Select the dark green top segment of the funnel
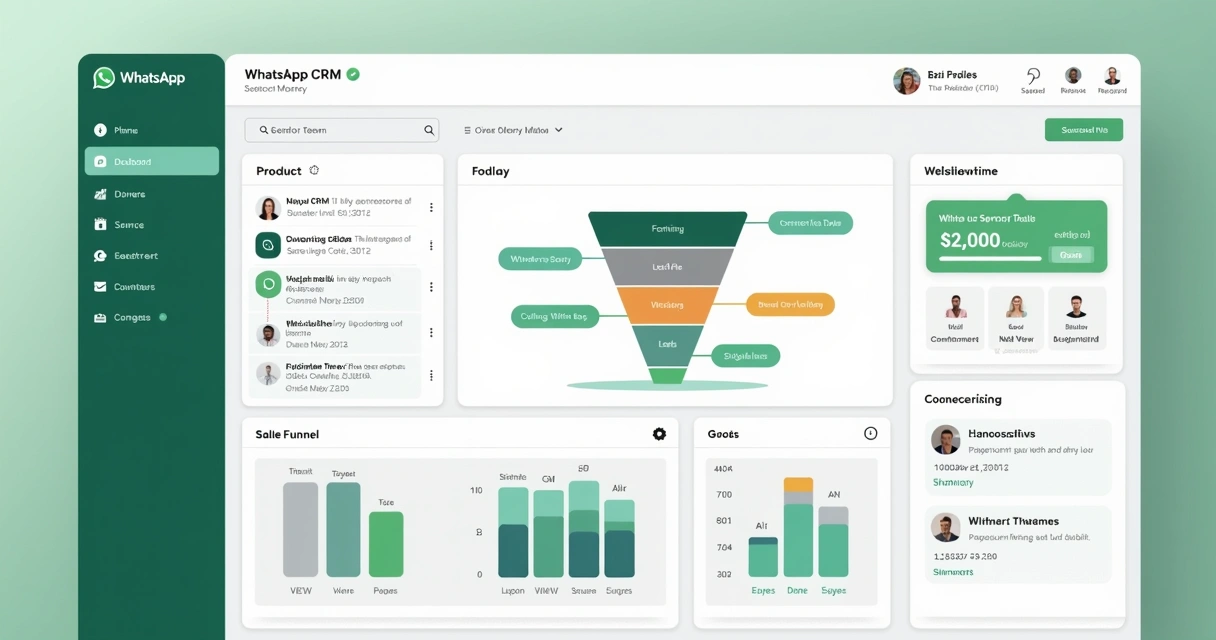This screenshot has width=1216, height=640. coord(667,229)
